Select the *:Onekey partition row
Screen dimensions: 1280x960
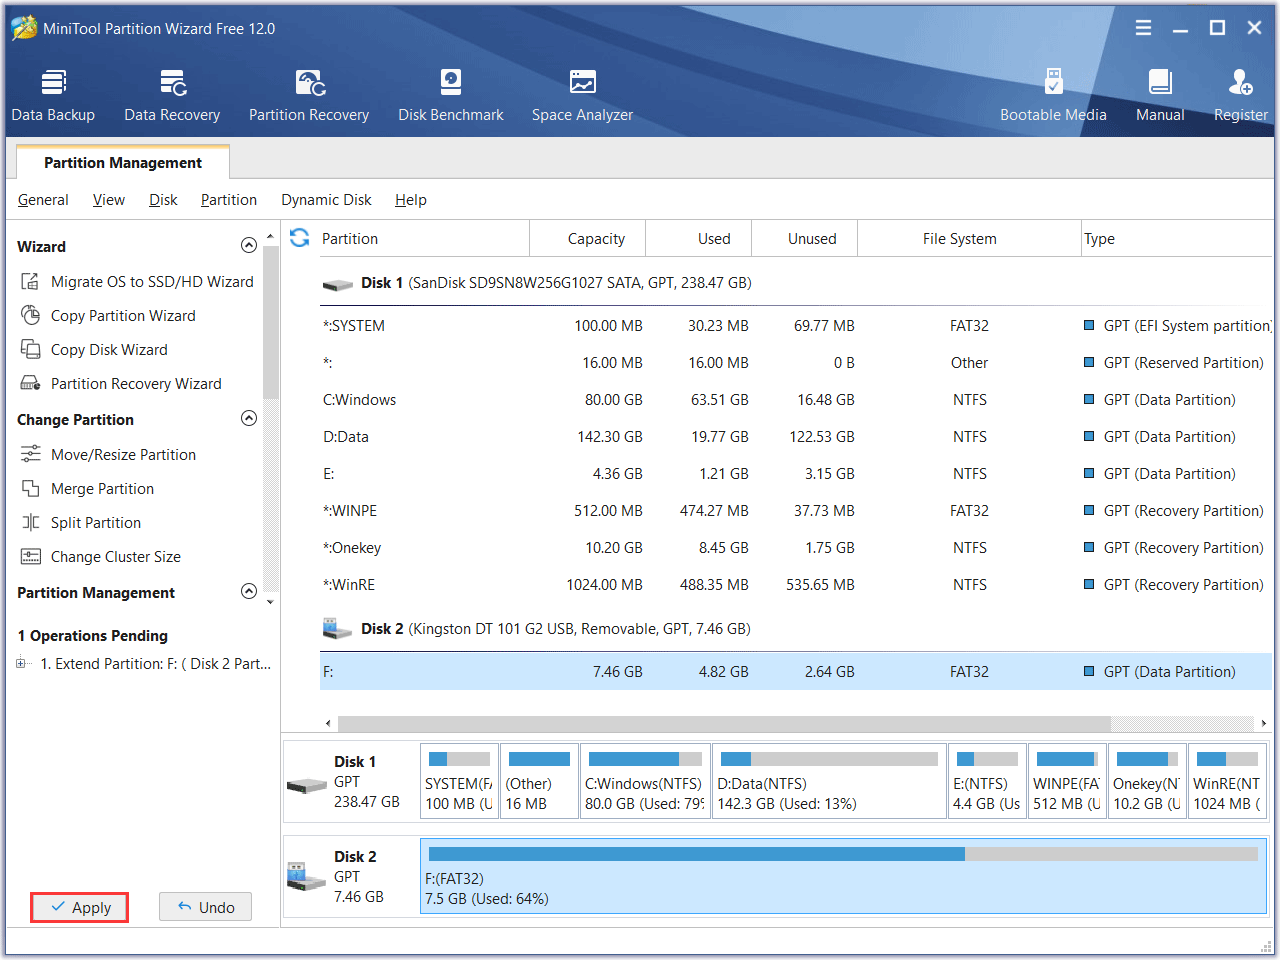pyautogui.click(x=795, y=548)
